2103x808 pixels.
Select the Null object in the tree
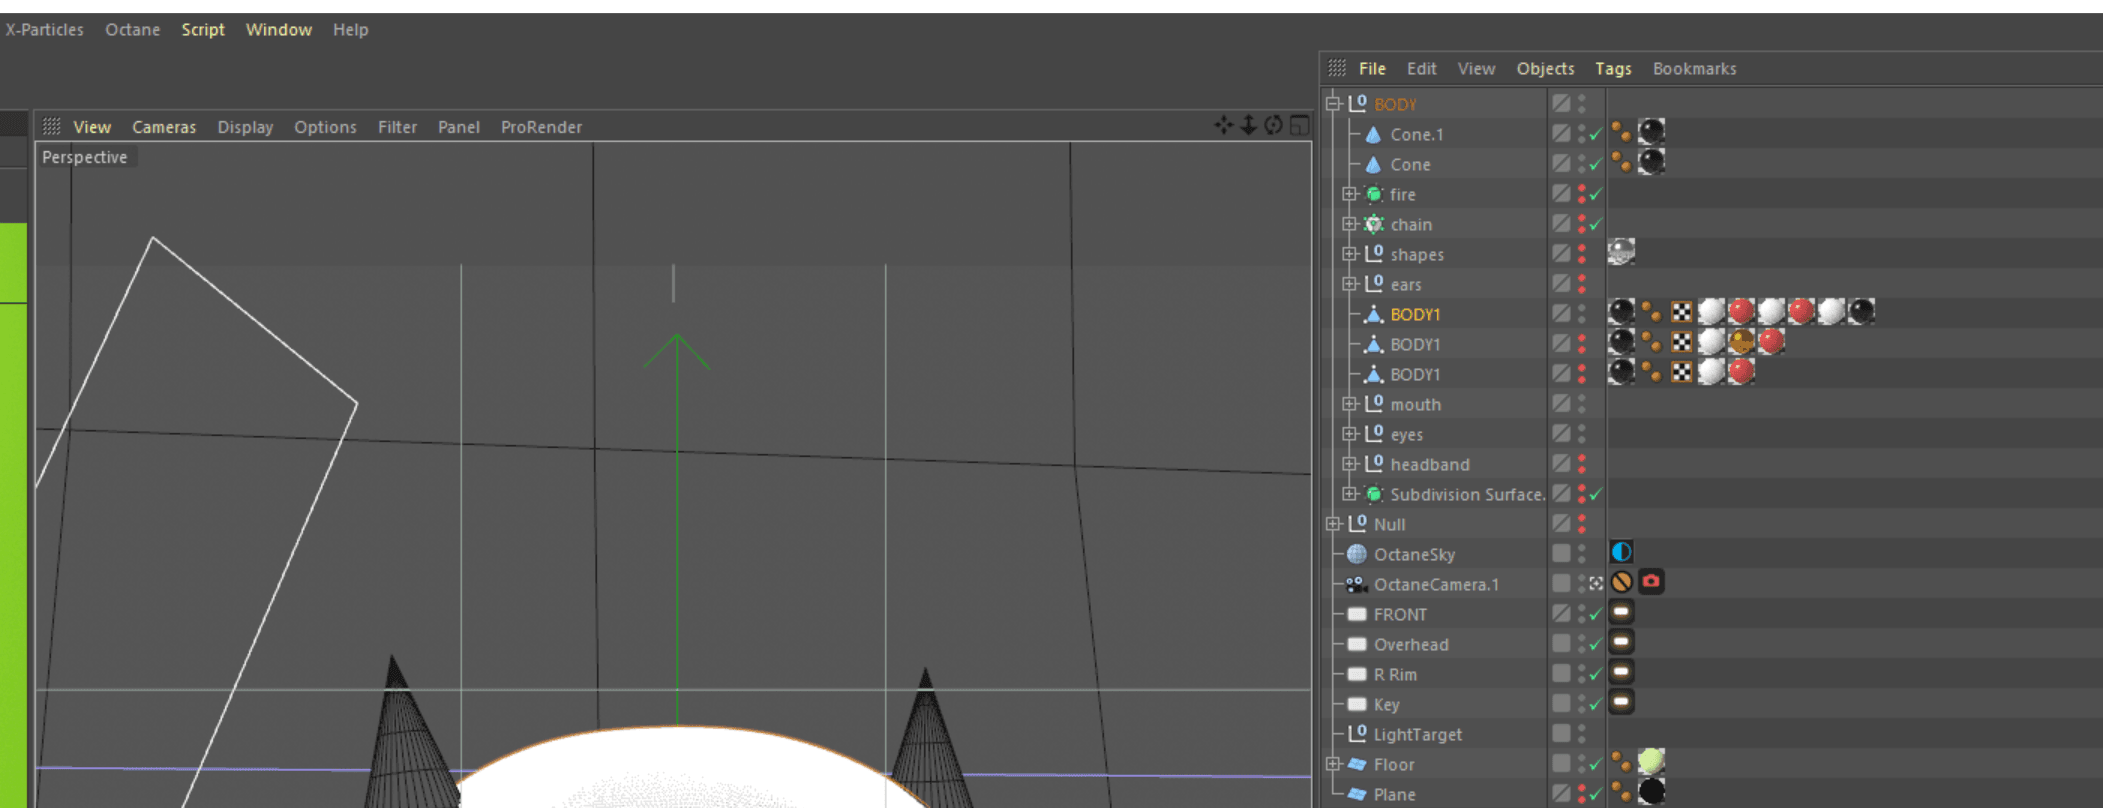point(1389,524)
